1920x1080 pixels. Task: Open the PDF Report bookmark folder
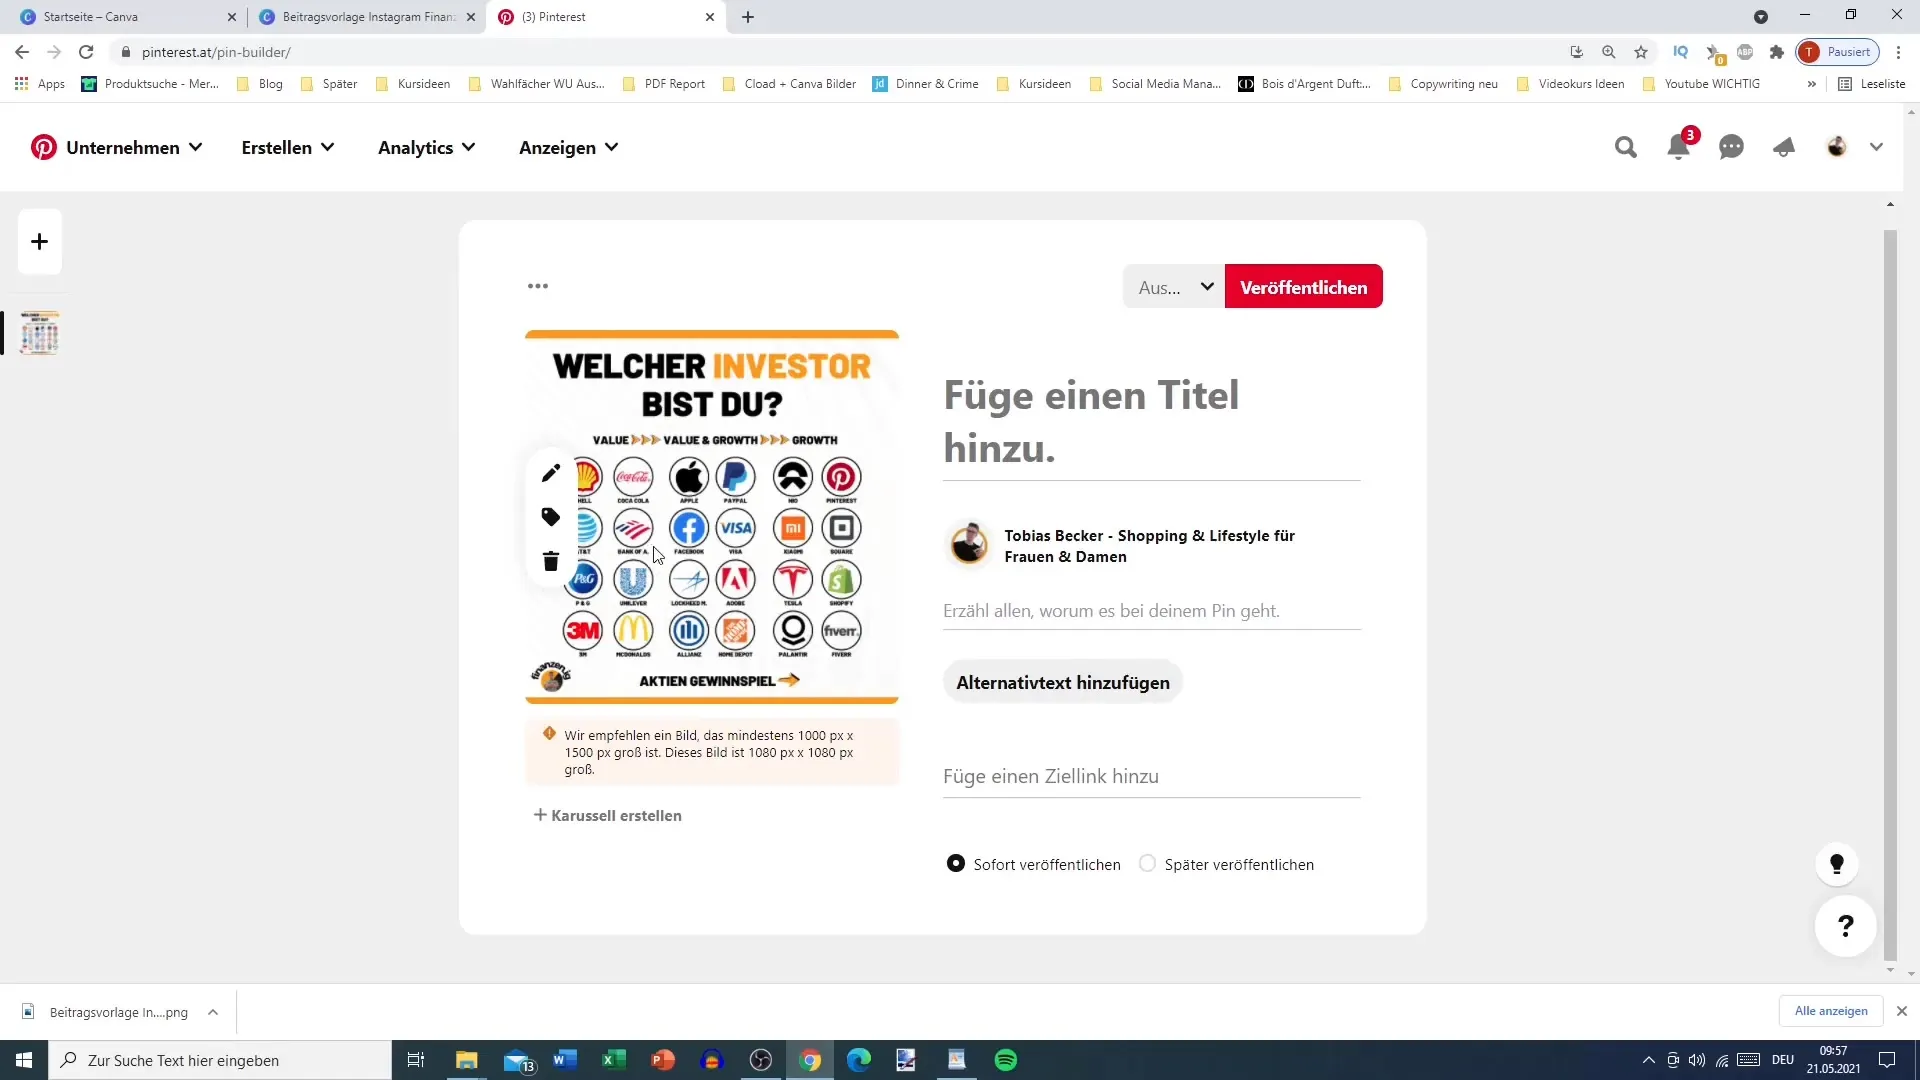coord(664,84)
